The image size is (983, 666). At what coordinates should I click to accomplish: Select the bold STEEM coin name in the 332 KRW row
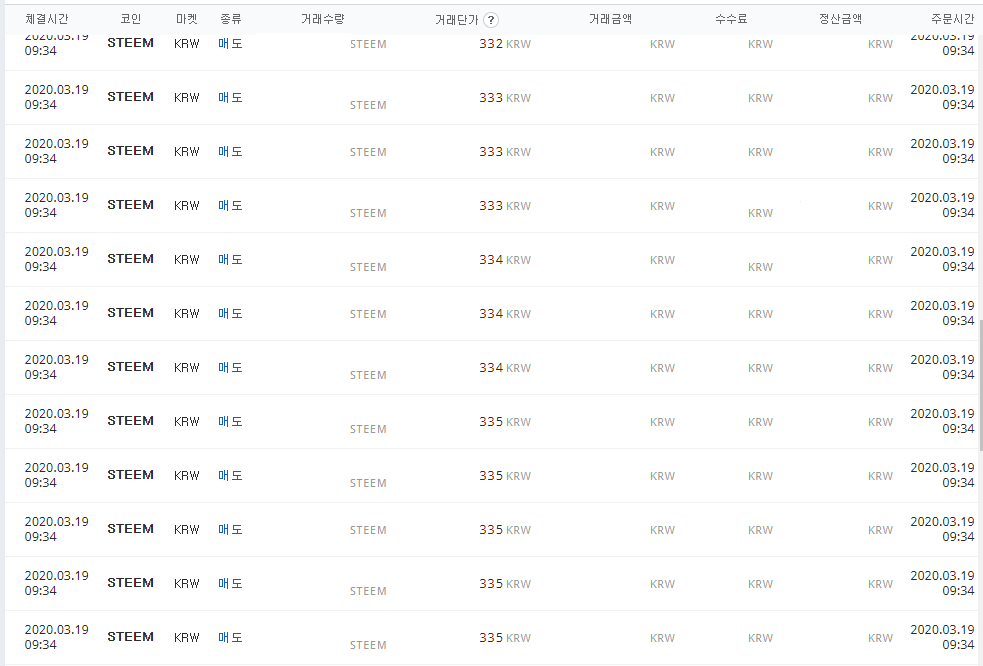click(130, 43)
